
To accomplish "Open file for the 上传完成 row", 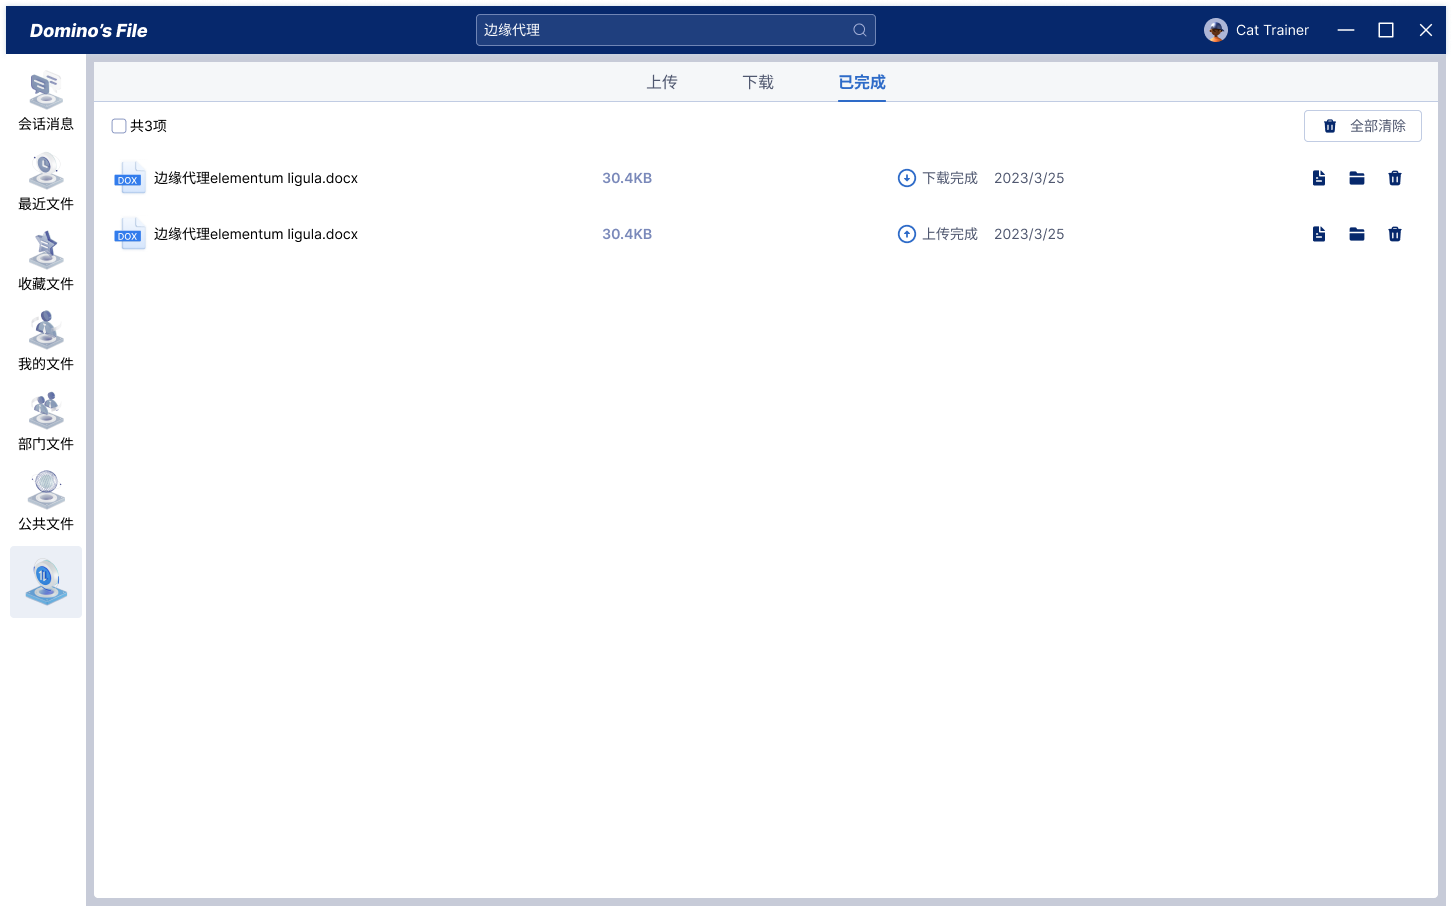I will [x=1319, y=234].
